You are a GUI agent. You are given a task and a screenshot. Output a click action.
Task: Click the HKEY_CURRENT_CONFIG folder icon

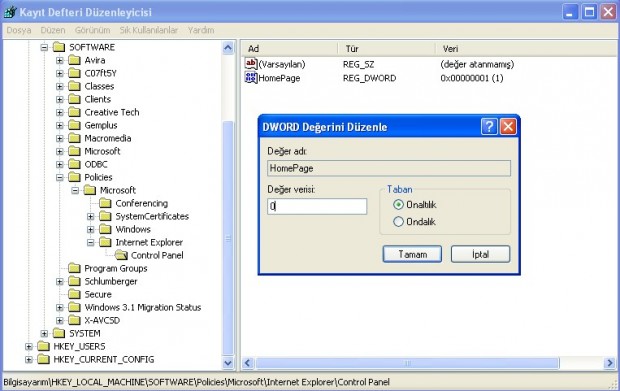coord(43,359)
